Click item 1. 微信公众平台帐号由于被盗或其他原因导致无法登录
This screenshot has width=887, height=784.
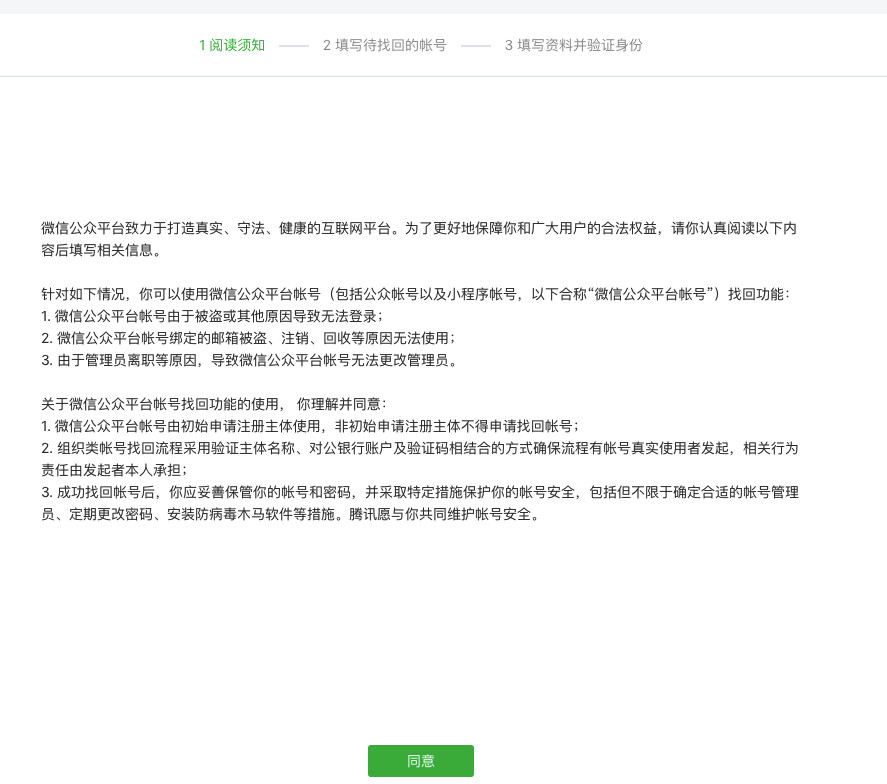click(x=212, y=316)
